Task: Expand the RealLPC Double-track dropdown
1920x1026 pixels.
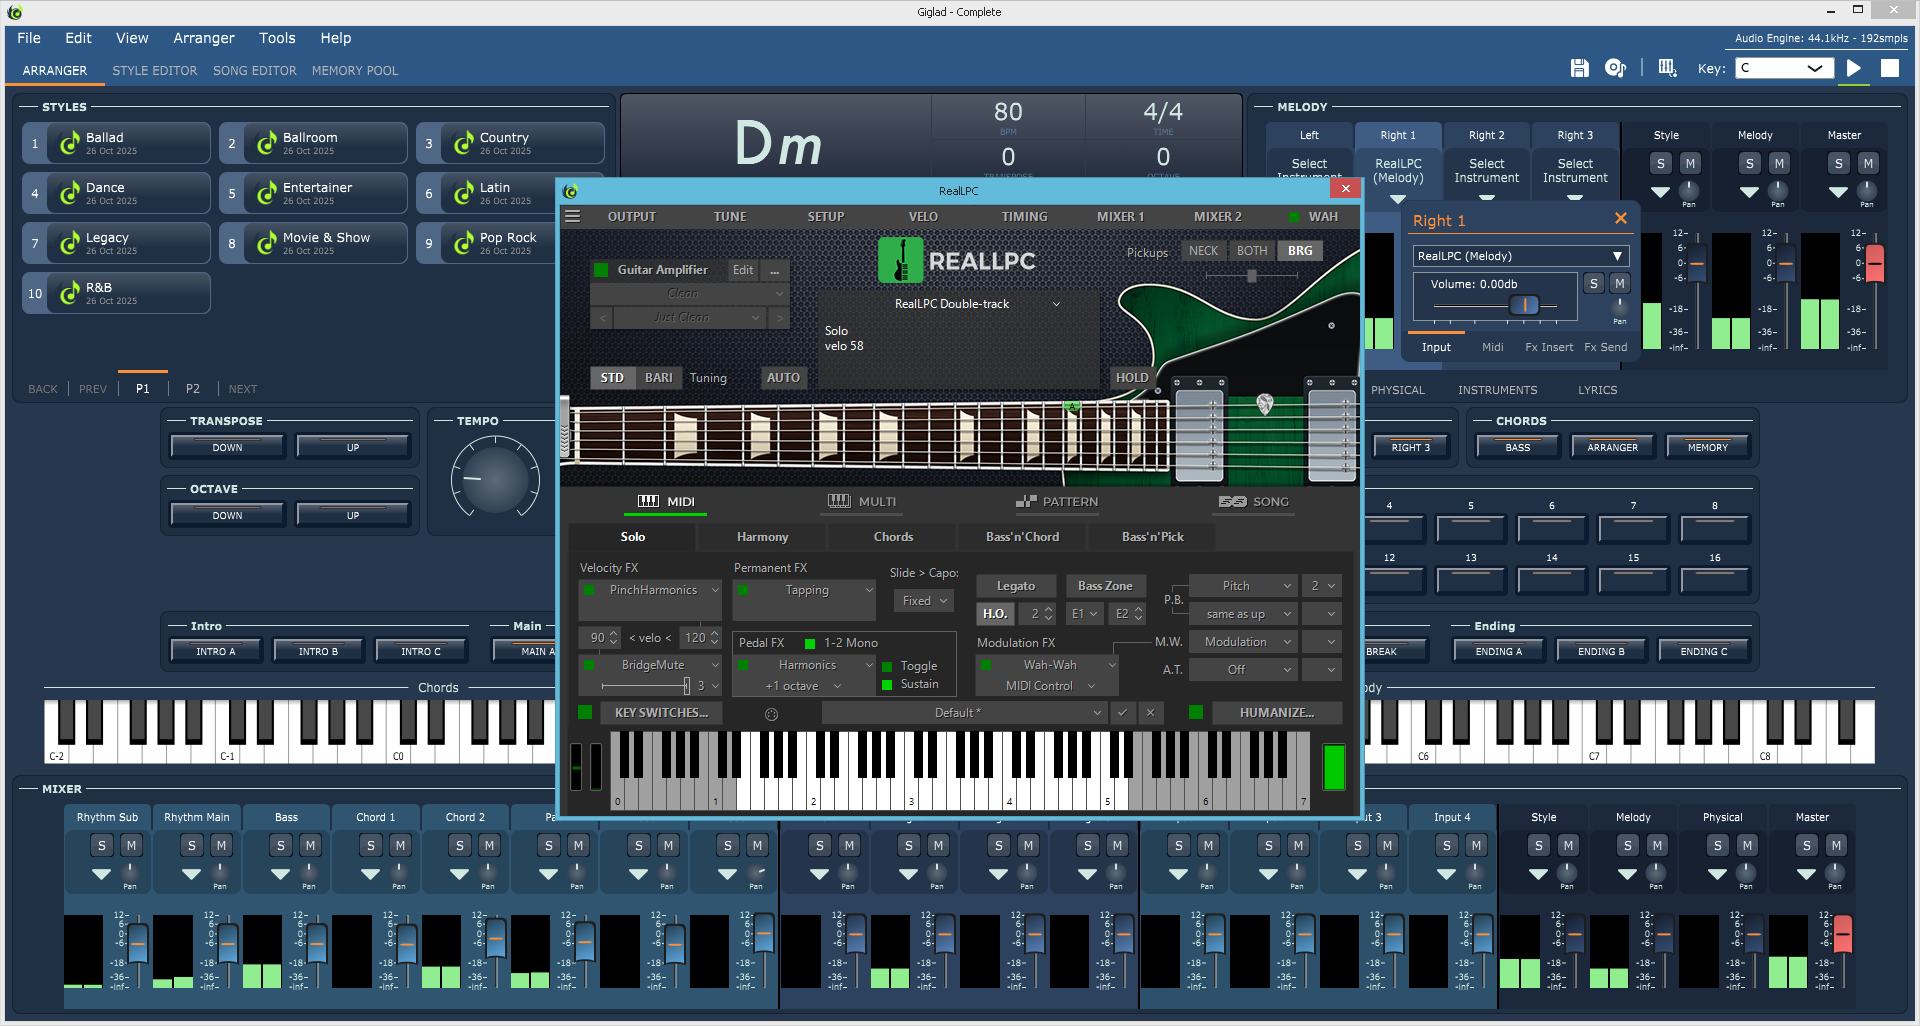Action: 1056,304
